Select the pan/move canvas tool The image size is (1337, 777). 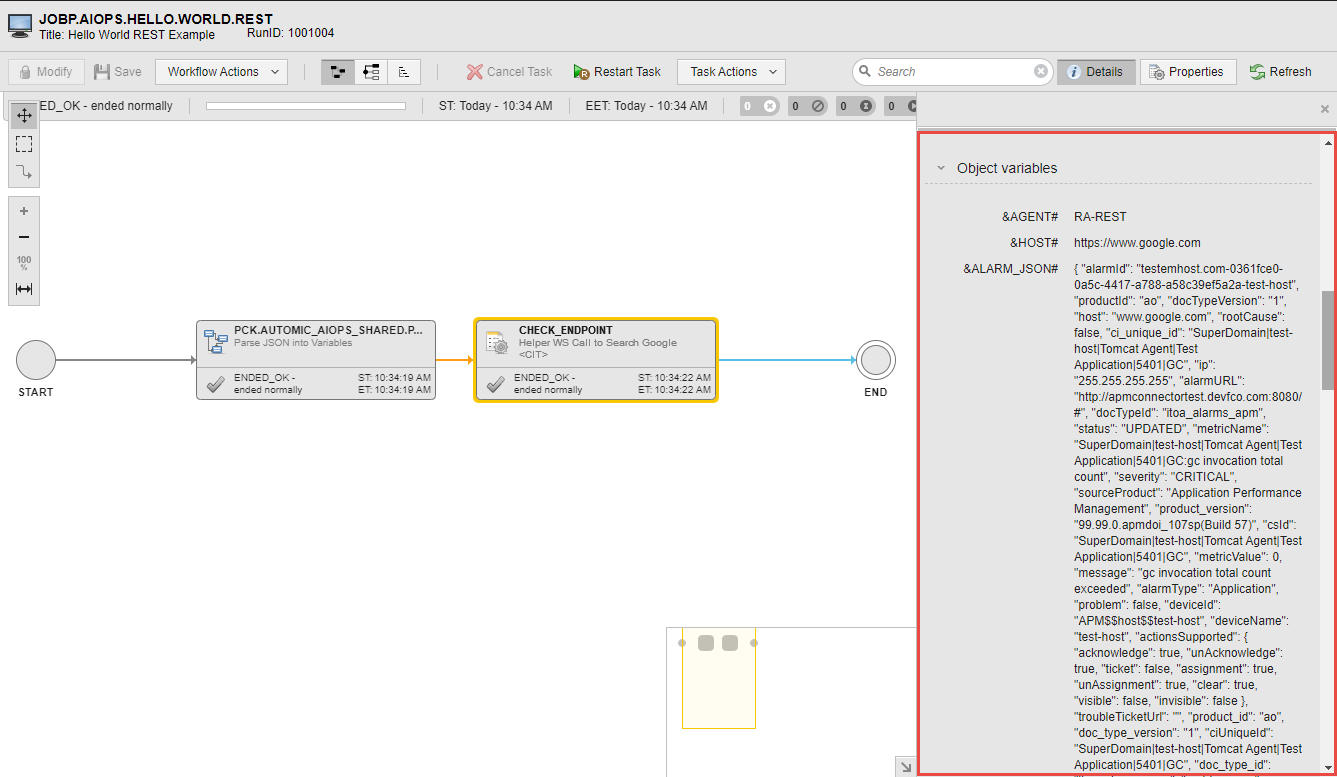point(24,116)
